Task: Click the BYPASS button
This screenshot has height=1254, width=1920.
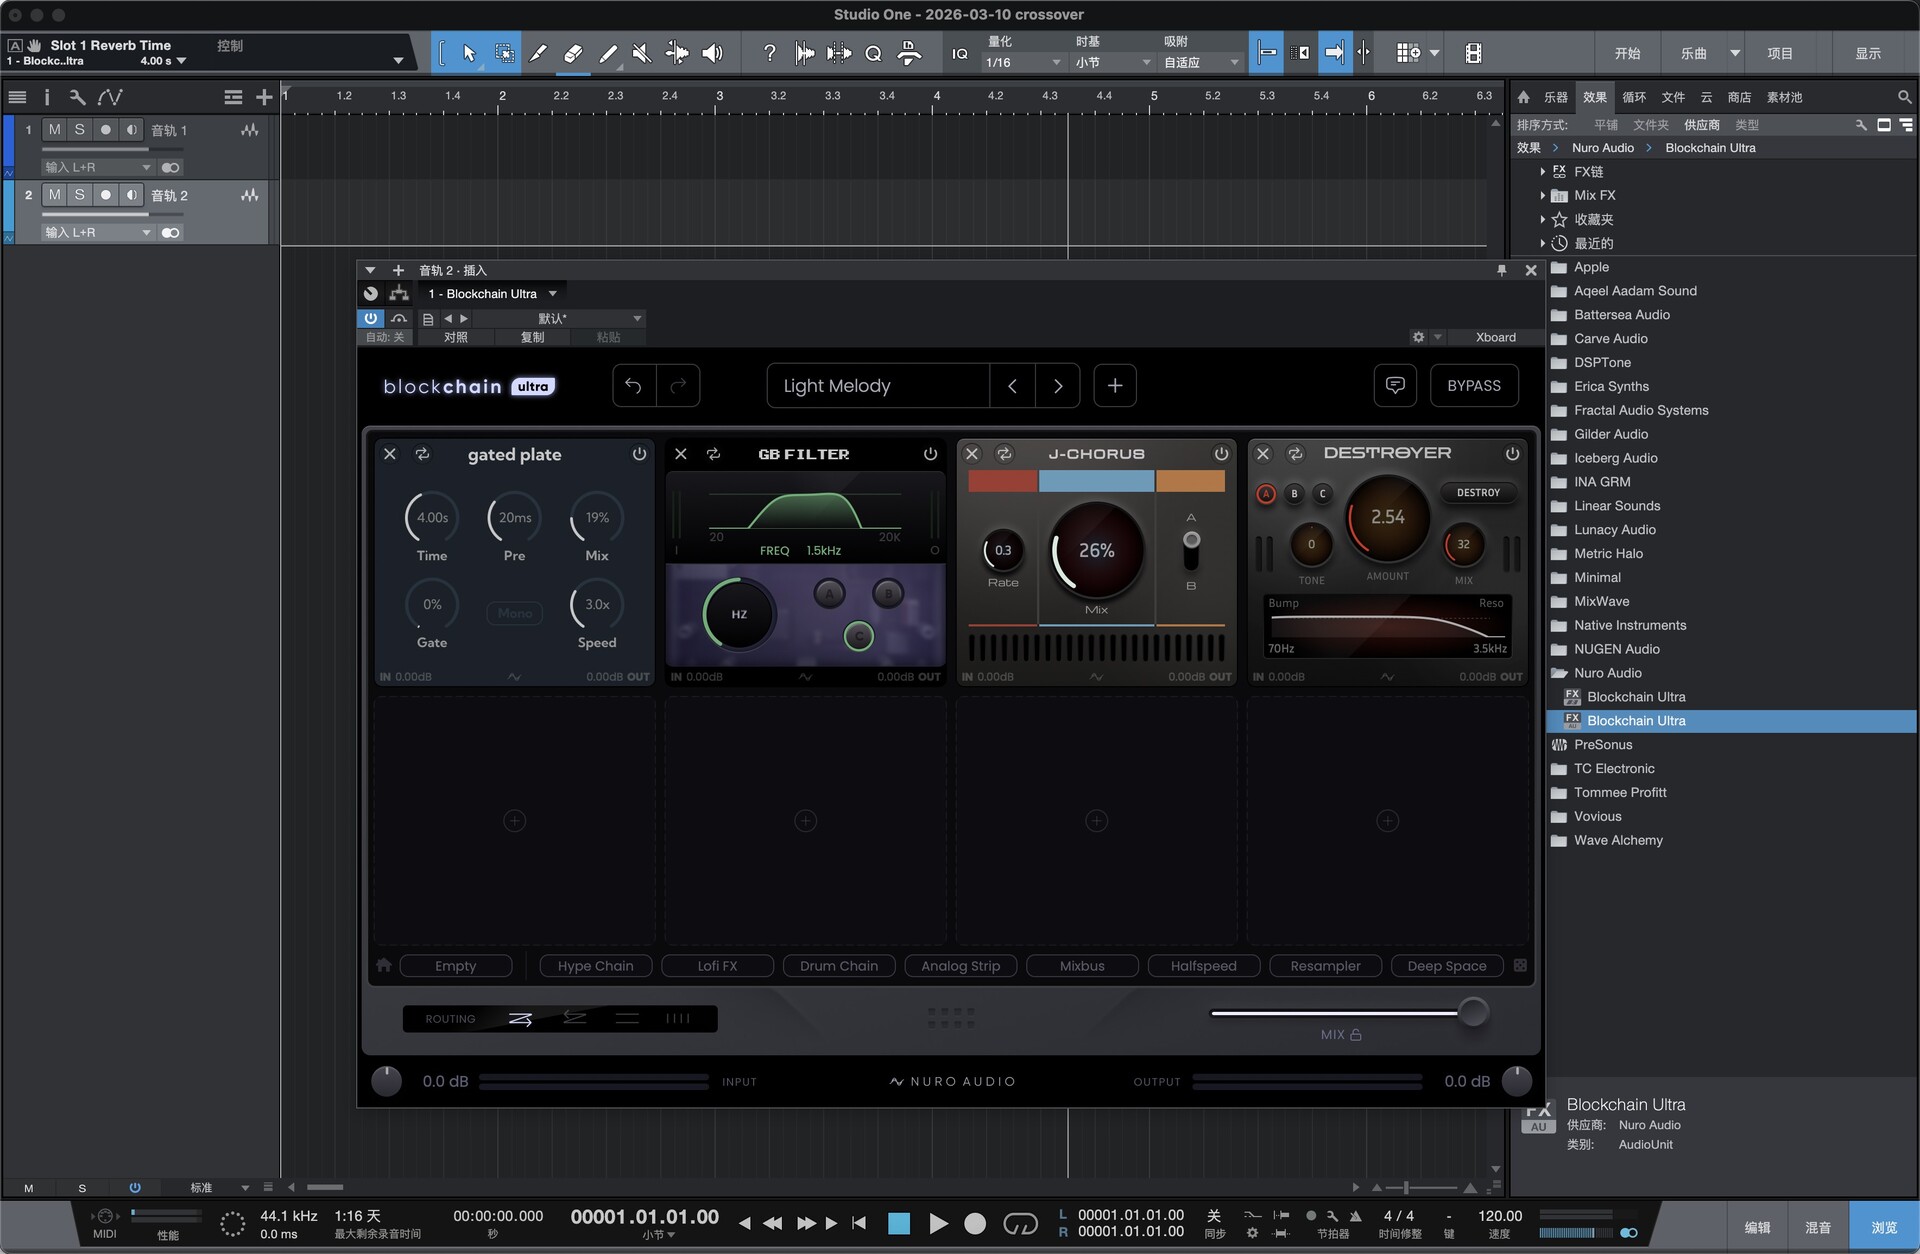Action: pos(1473,386)
